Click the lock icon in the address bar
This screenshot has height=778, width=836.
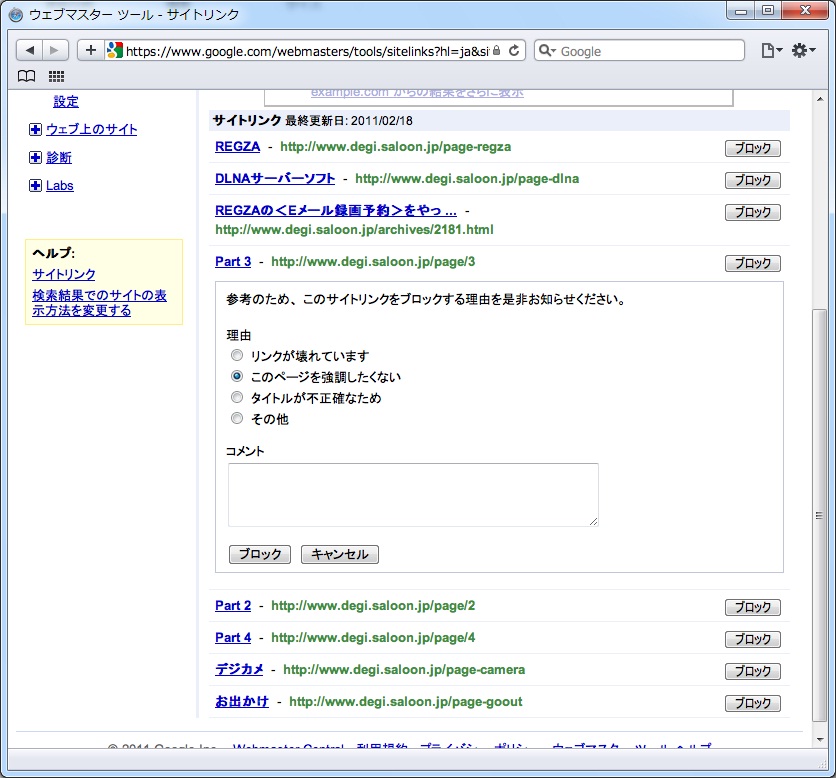[x=496, y=51]
